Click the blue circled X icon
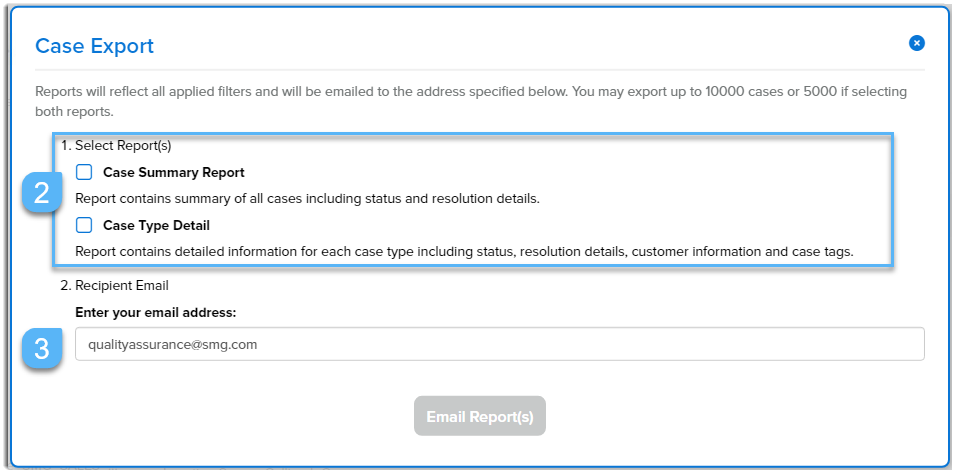 coord(916,43)
